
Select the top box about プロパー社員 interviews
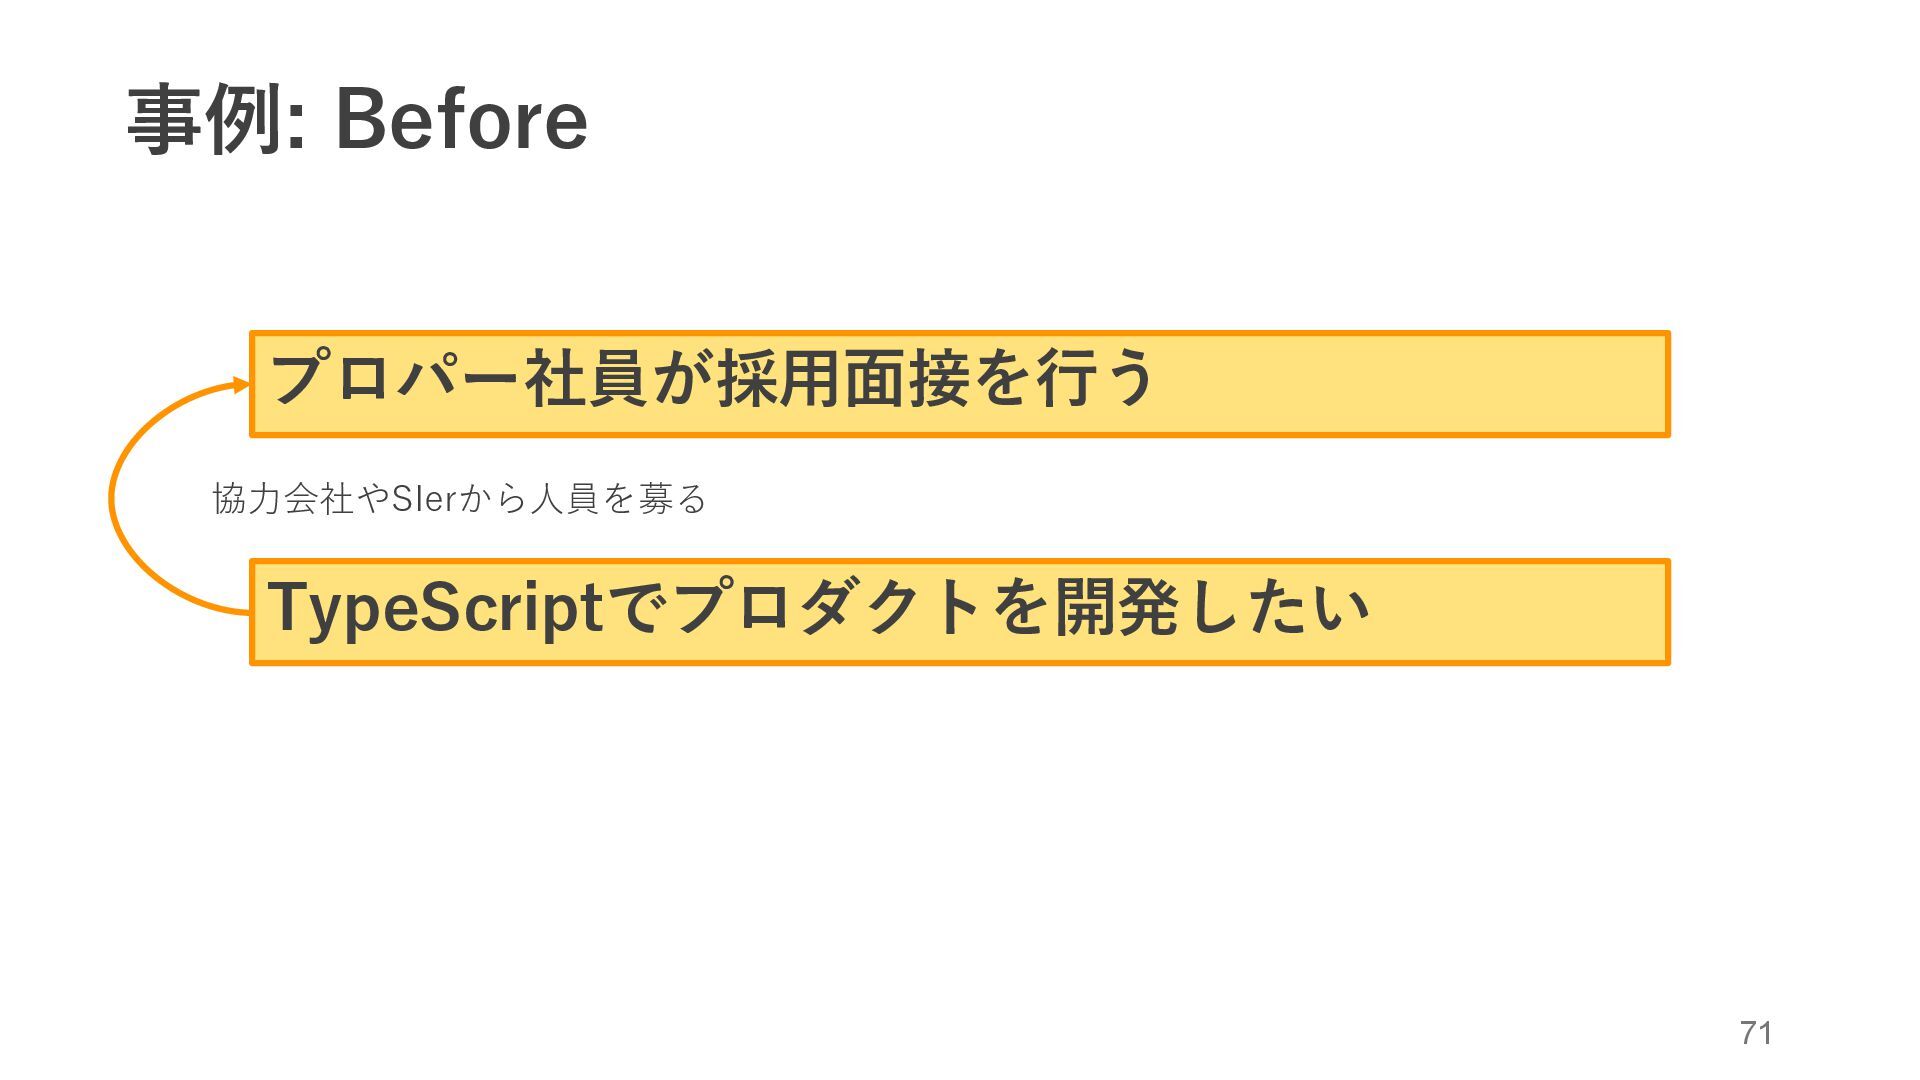(959, 384)
